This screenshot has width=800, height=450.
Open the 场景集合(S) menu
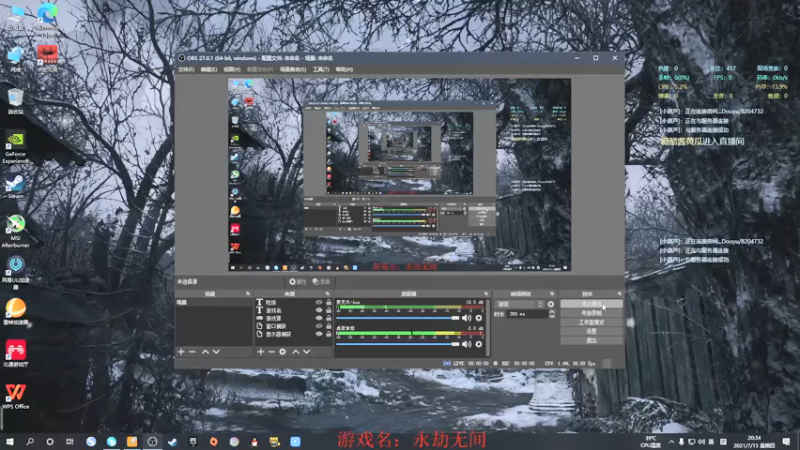coord(293,69)
